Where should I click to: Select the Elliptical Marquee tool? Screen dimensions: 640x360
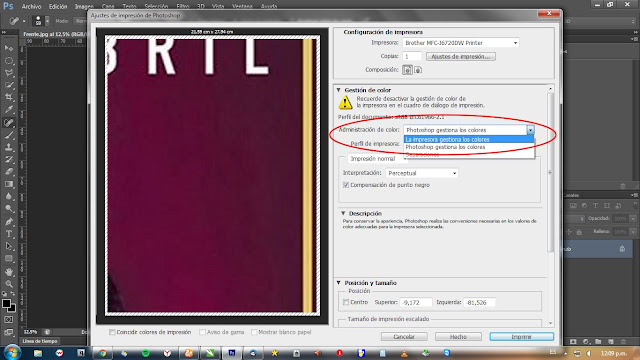9,61
